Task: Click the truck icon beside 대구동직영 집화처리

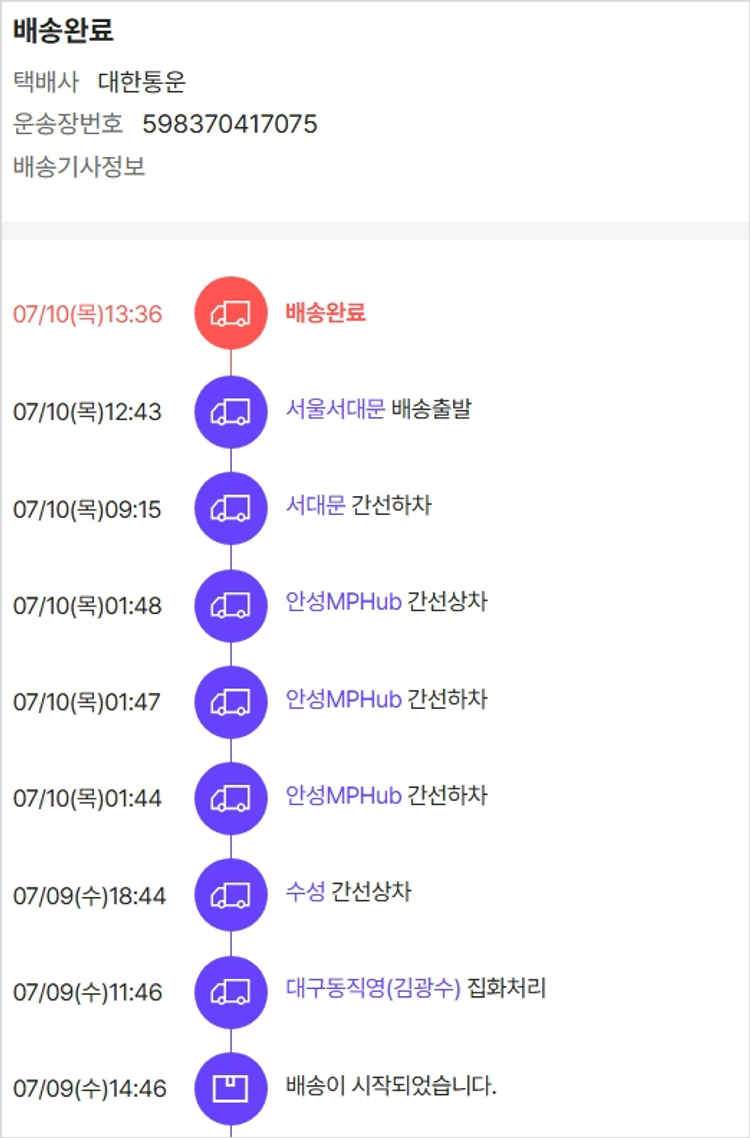Action: click(x=231, y=992)
